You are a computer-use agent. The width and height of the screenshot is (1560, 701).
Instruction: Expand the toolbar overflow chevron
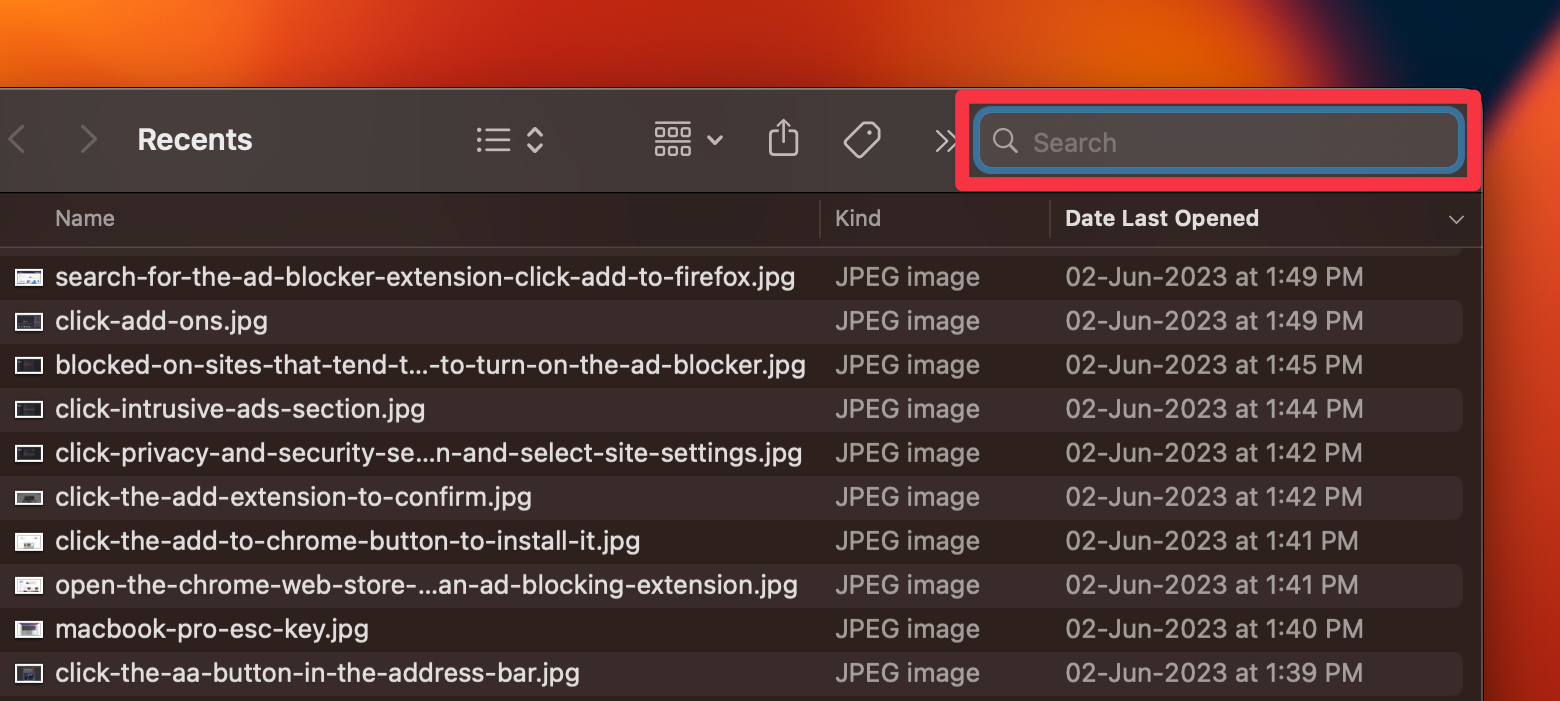click(945, 140)
